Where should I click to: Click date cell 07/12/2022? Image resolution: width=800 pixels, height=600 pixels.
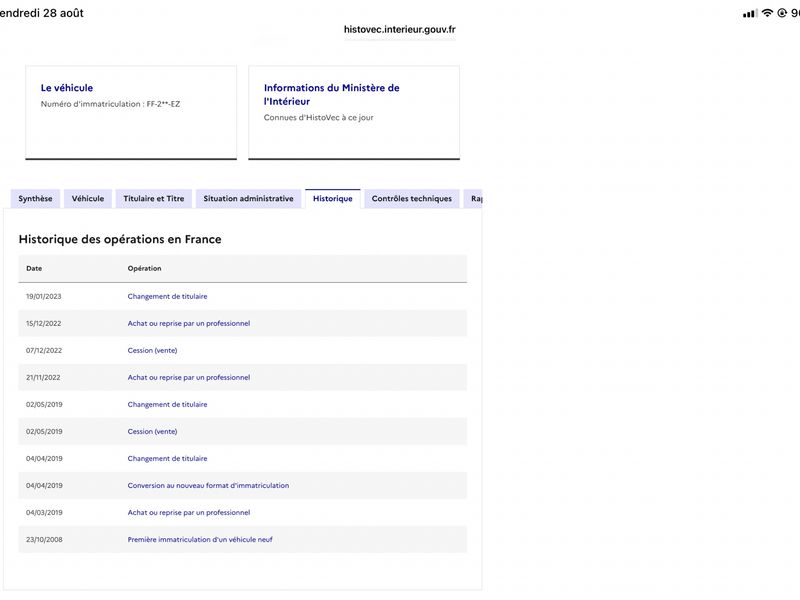point(44,351)
